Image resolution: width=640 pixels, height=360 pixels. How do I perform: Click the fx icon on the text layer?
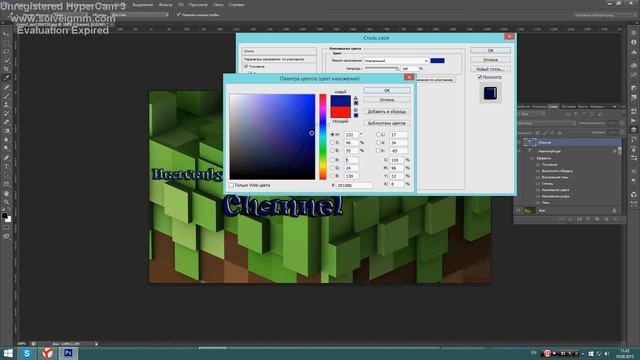point(614,151)
